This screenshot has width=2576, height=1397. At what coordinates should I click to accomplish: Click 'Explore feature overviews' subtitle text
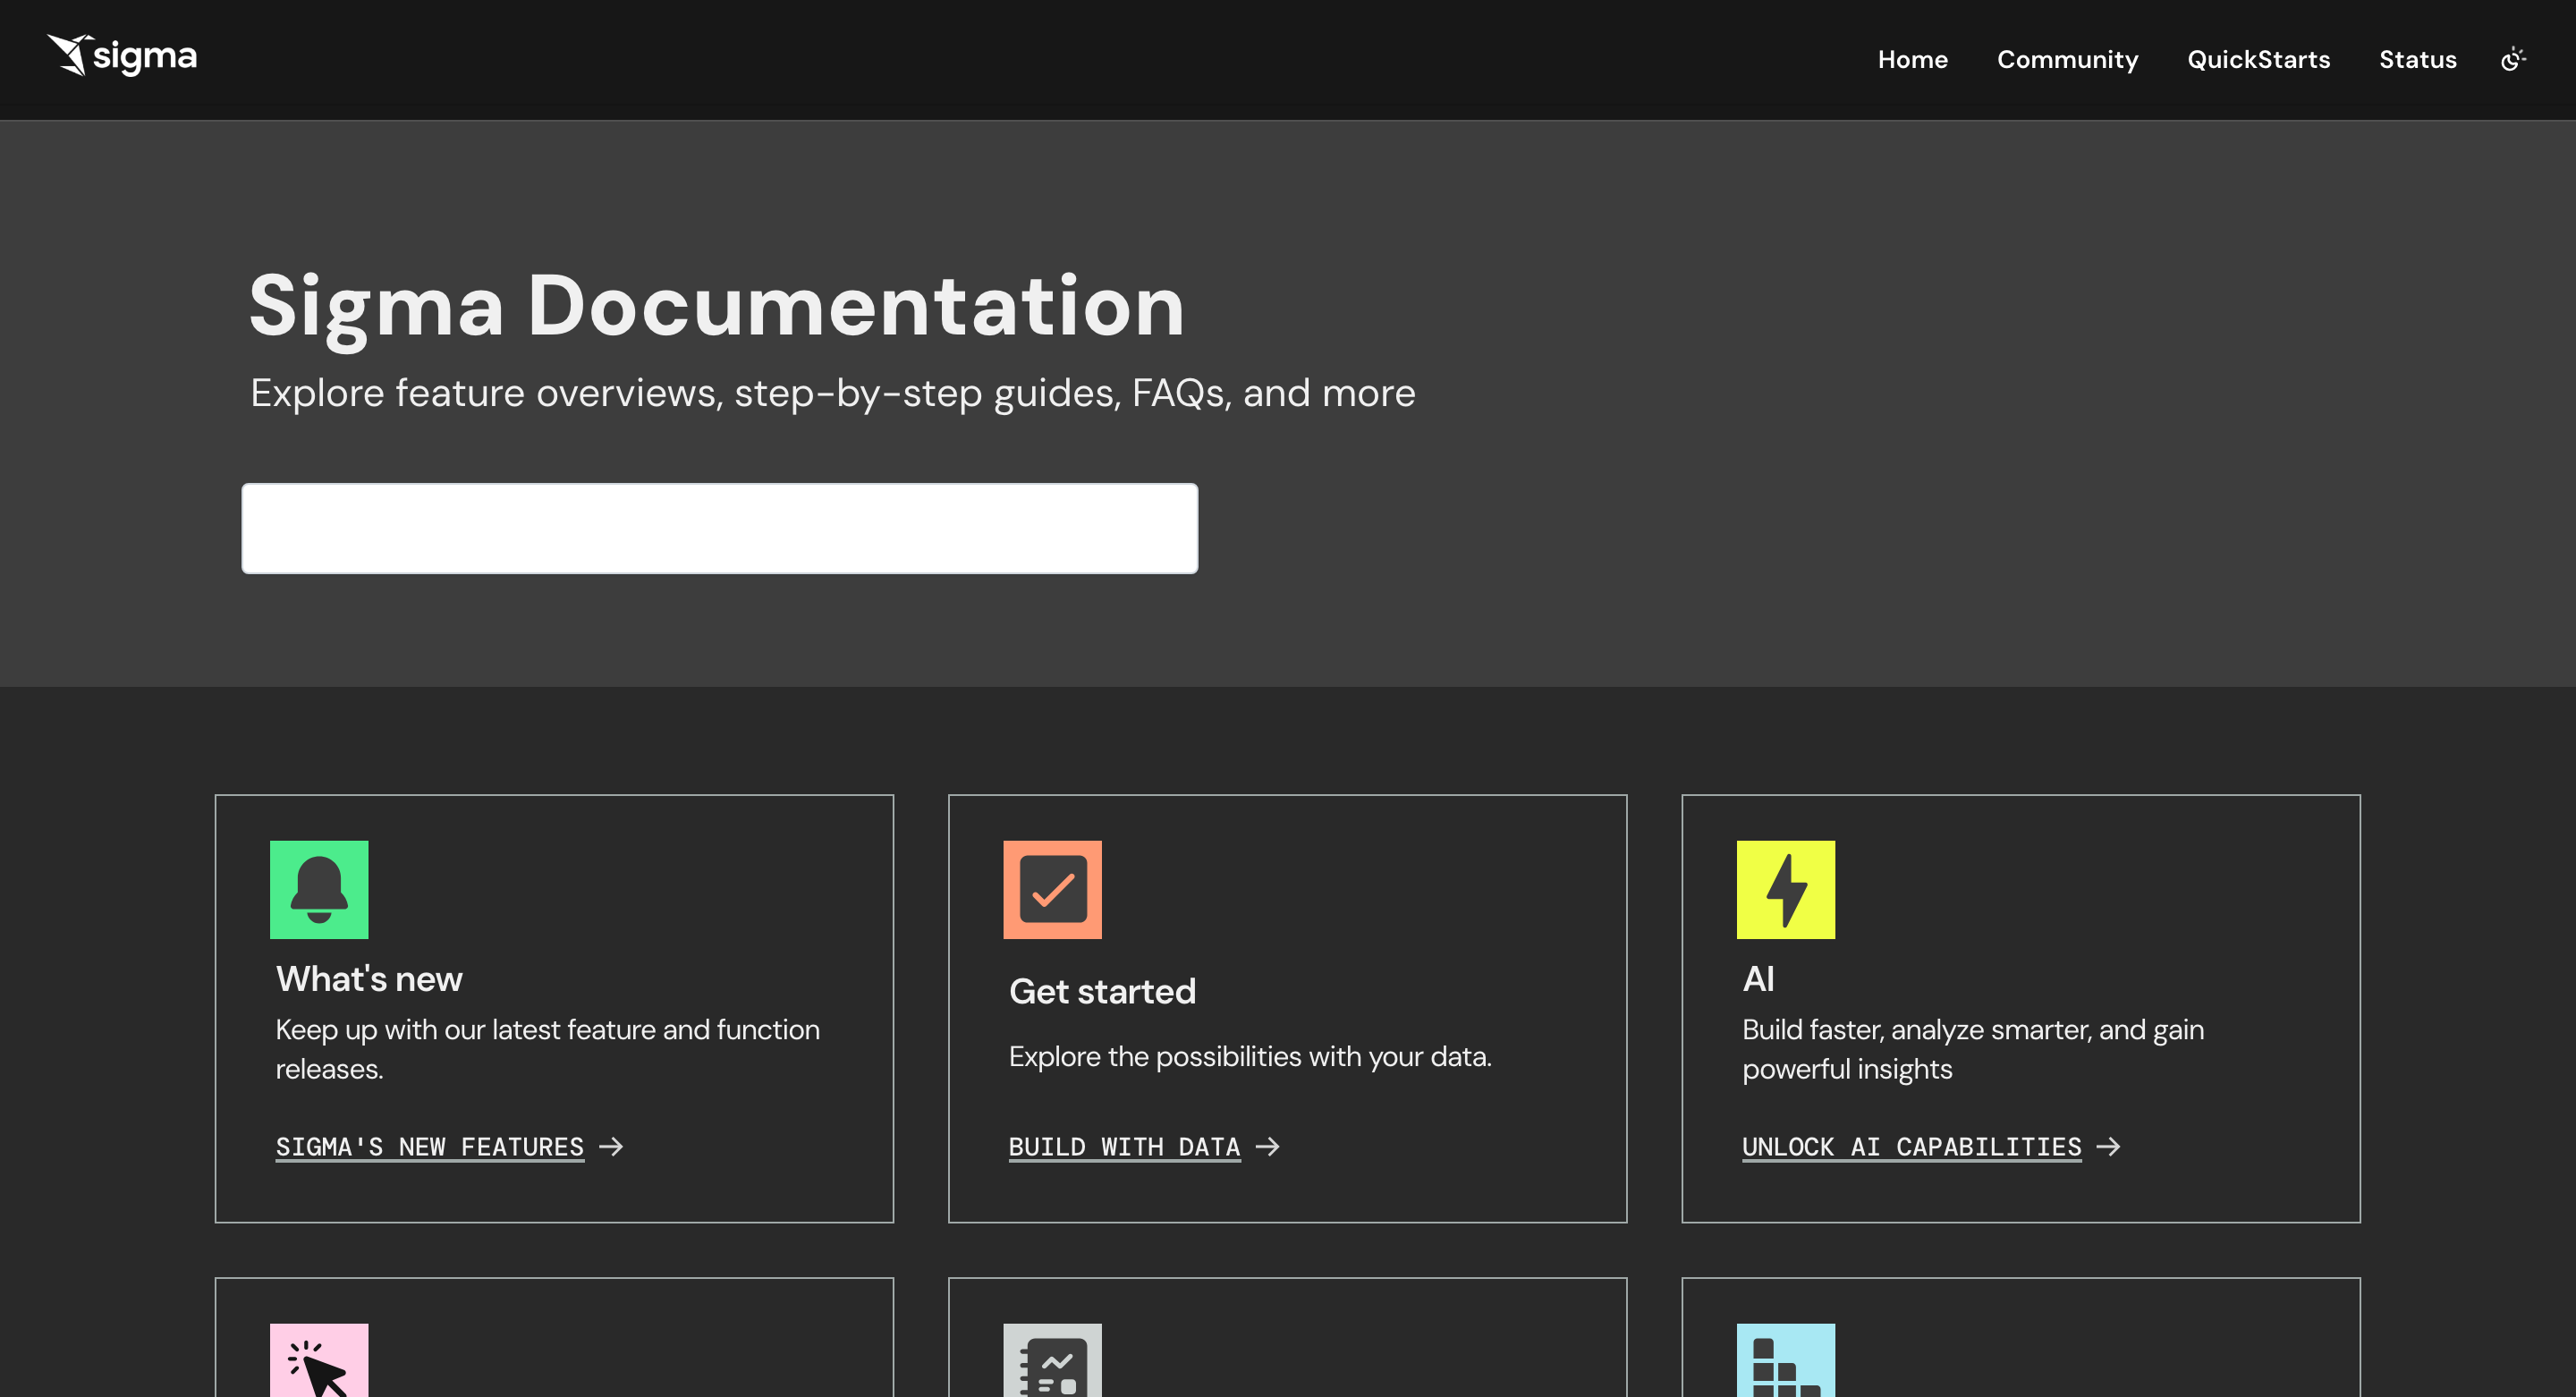[x=832, y=393]
